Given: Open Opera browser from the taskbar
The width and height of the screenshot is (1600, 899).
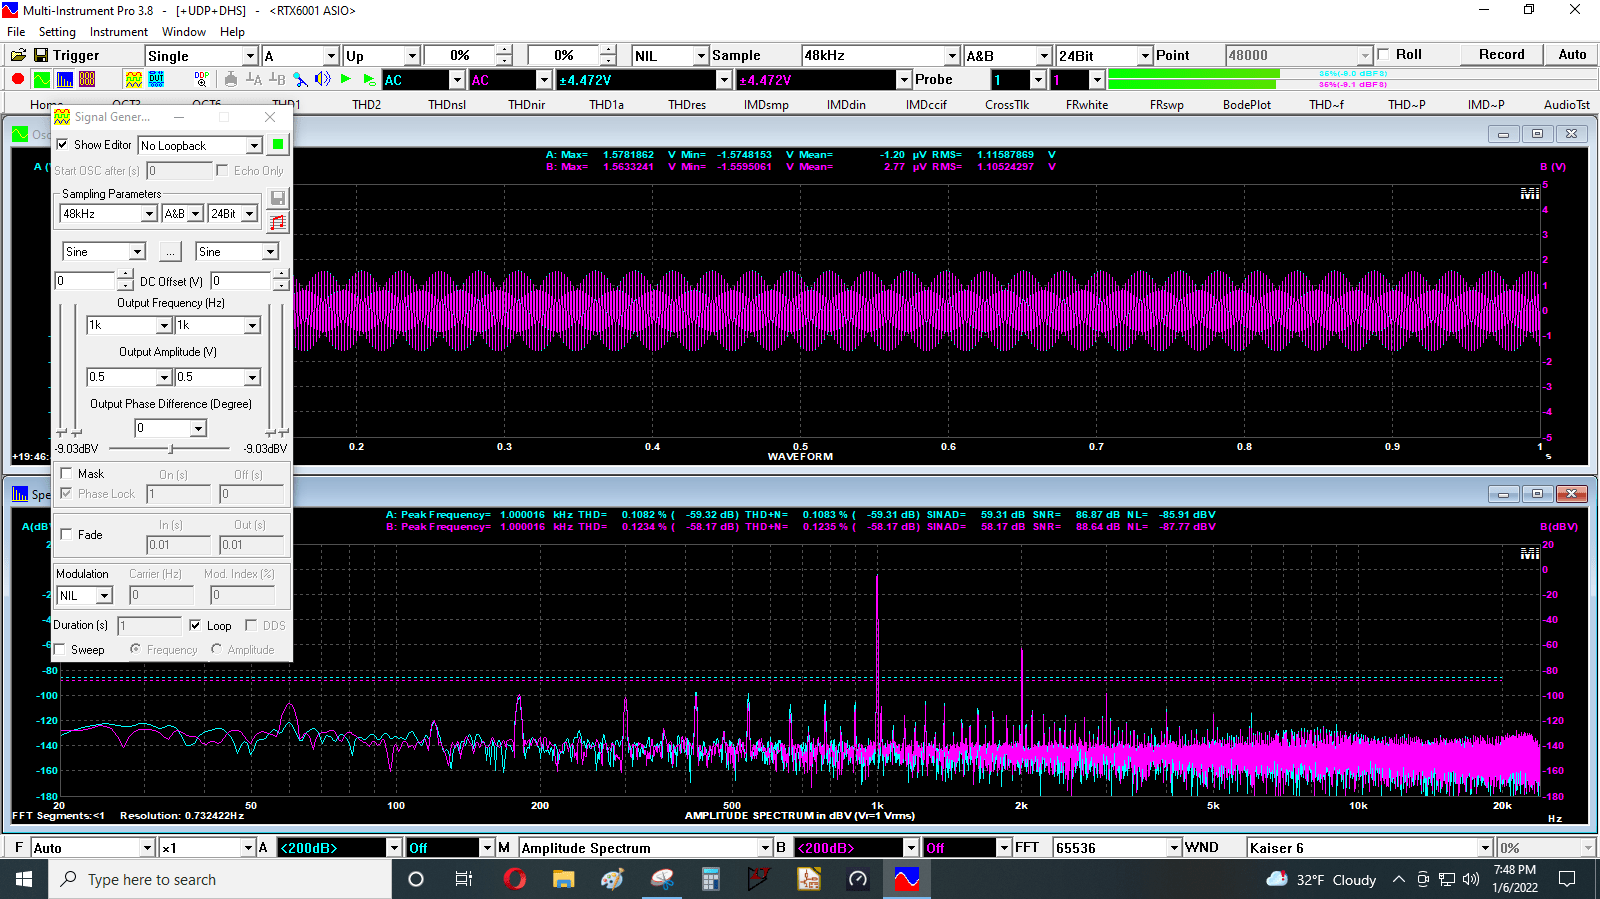Looking at the screenshot, I should 515,879.
